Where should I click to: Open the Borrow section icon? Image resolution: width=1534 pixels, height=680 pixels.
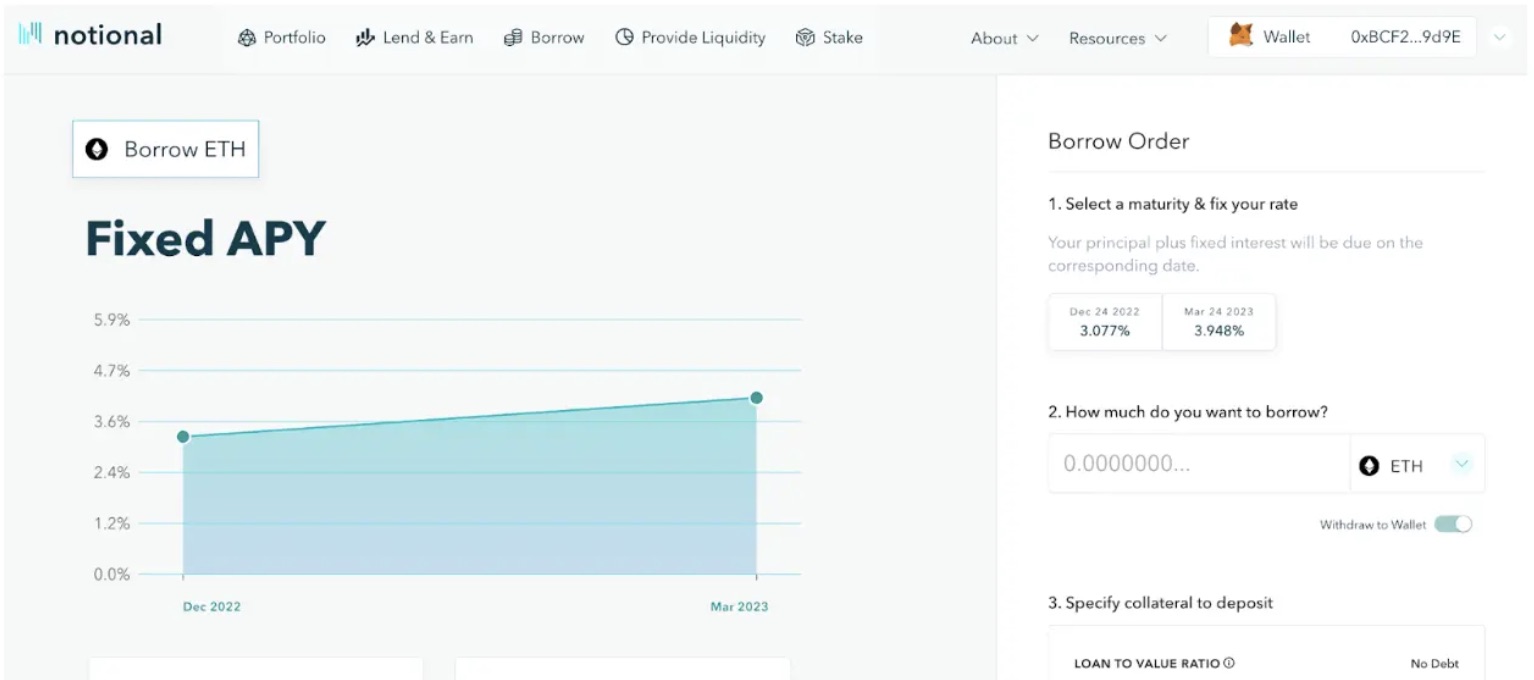pyautogui.click(x=513, y=37)
